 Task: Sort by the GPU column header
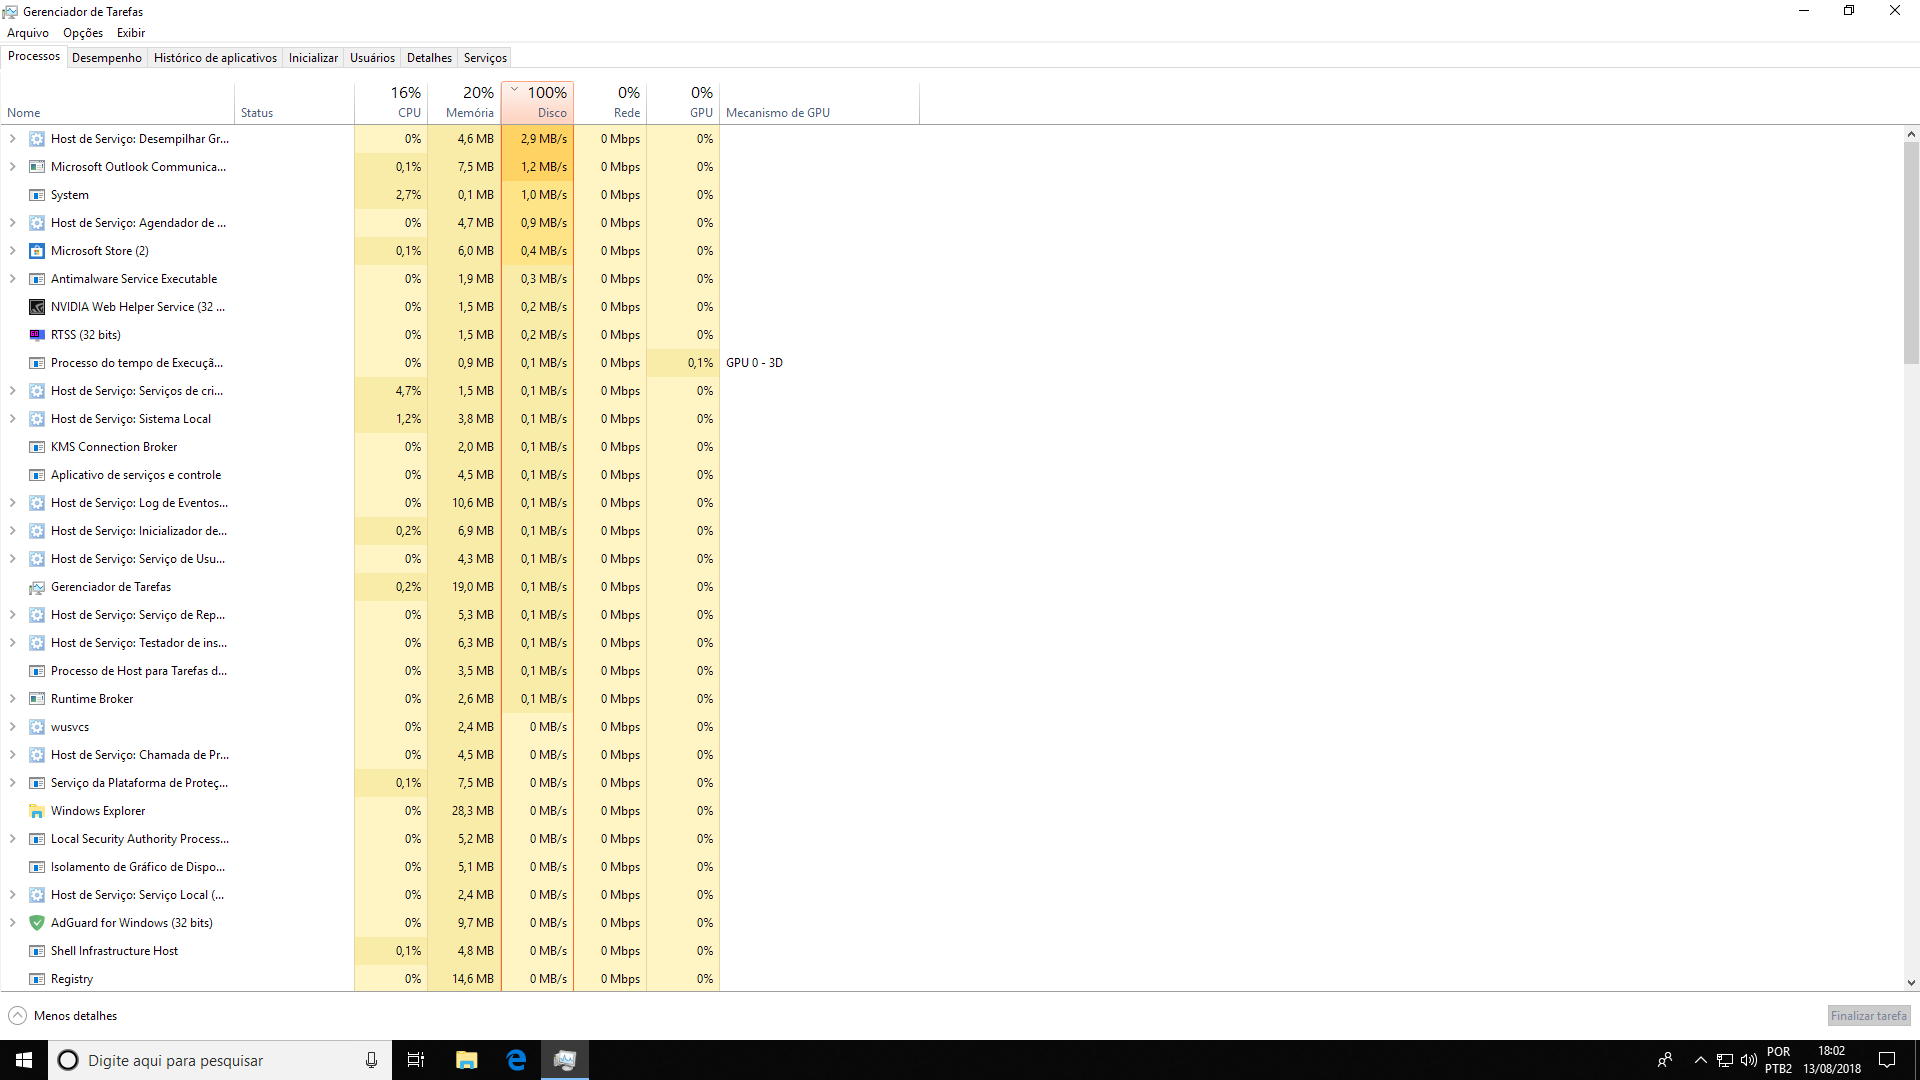[683, 103]
